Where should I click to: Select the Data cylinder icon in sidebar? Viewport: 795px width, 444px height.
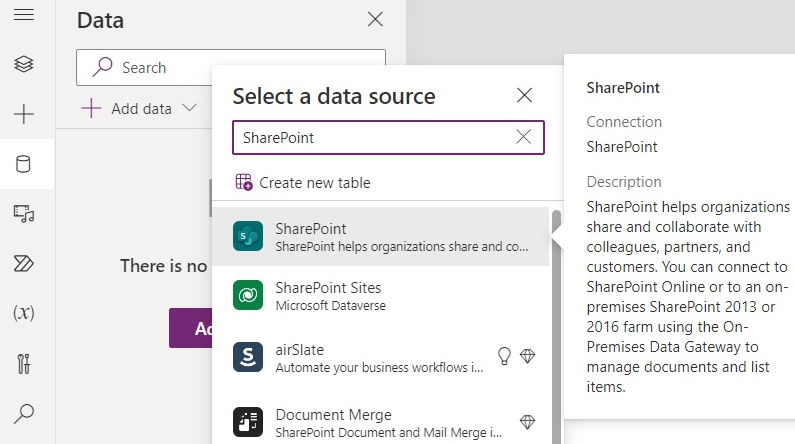[23, 164]
